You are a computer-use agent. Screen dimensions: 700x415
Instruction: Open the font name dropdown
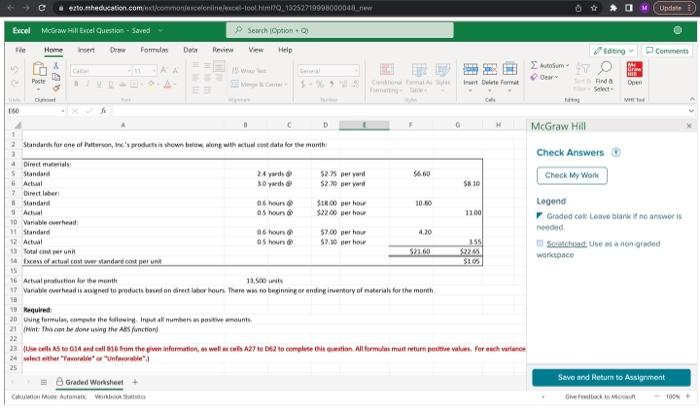129,71
